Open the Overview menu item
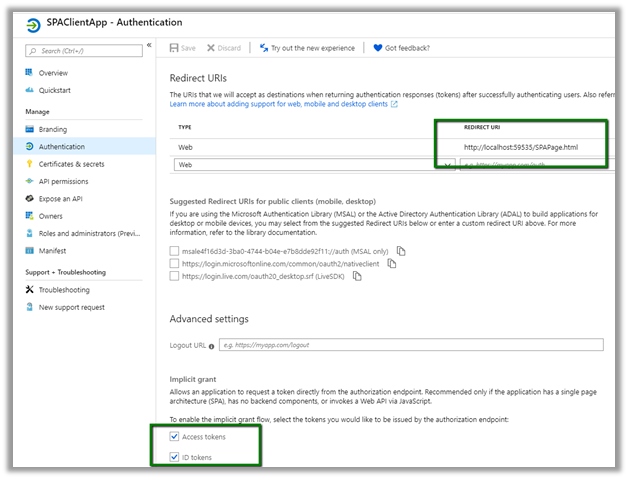The width and height of the screenshot is (628, 479). pos(53,73)
